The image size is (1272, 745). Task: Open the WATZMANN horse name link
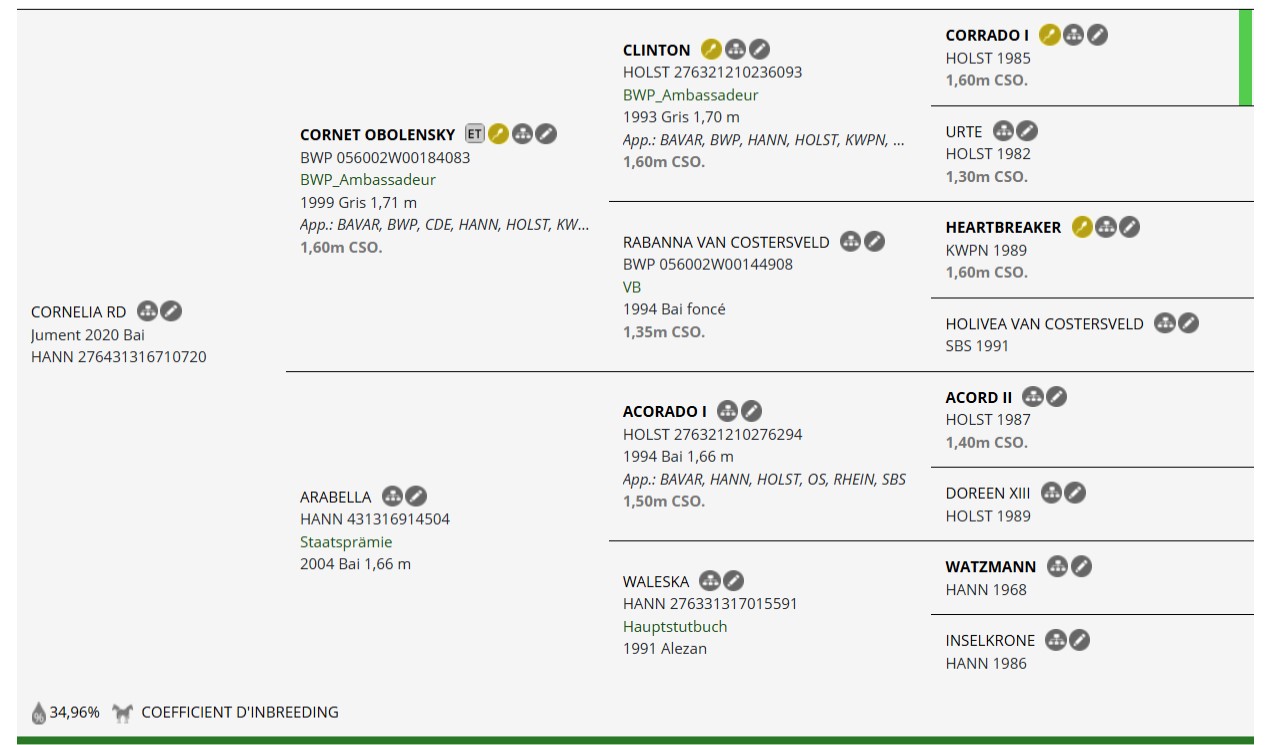[991, 567]
